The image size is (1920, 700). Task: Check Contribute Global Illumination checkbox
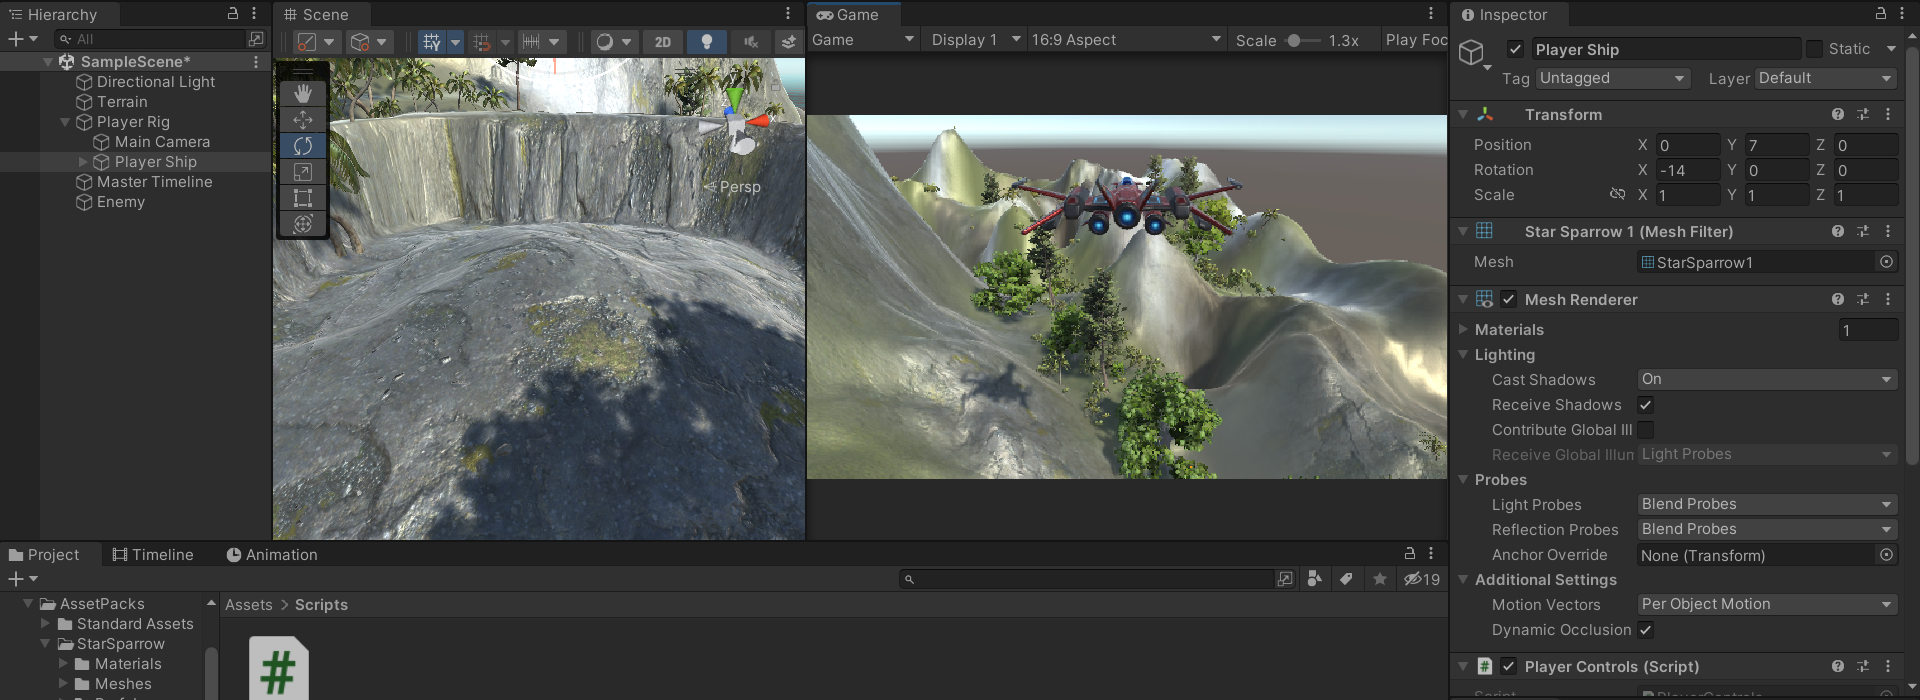(1645, 430)
